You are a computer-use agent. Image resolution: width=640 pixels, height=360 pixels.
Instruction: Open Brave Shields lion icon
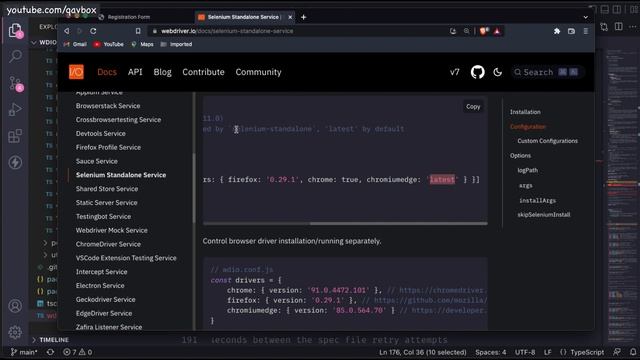[x=484, y=31]
